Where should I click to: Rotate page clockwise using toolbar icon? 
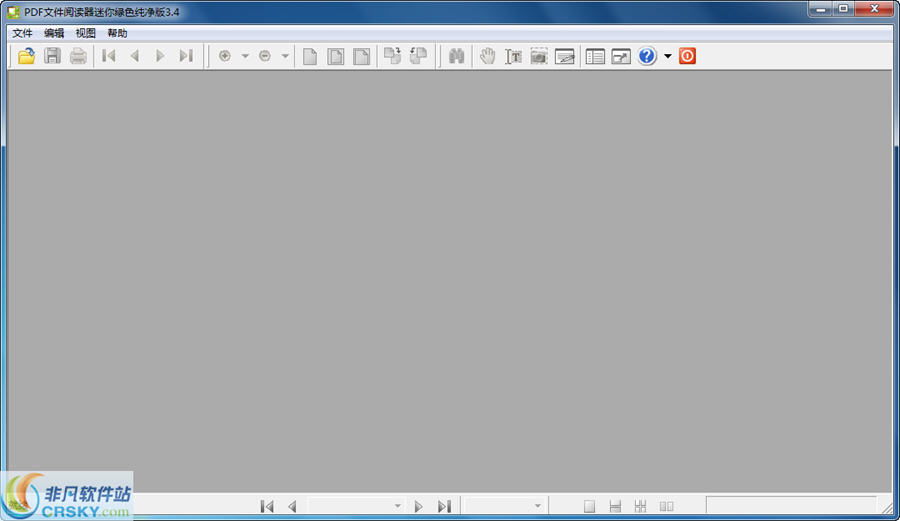393,56
